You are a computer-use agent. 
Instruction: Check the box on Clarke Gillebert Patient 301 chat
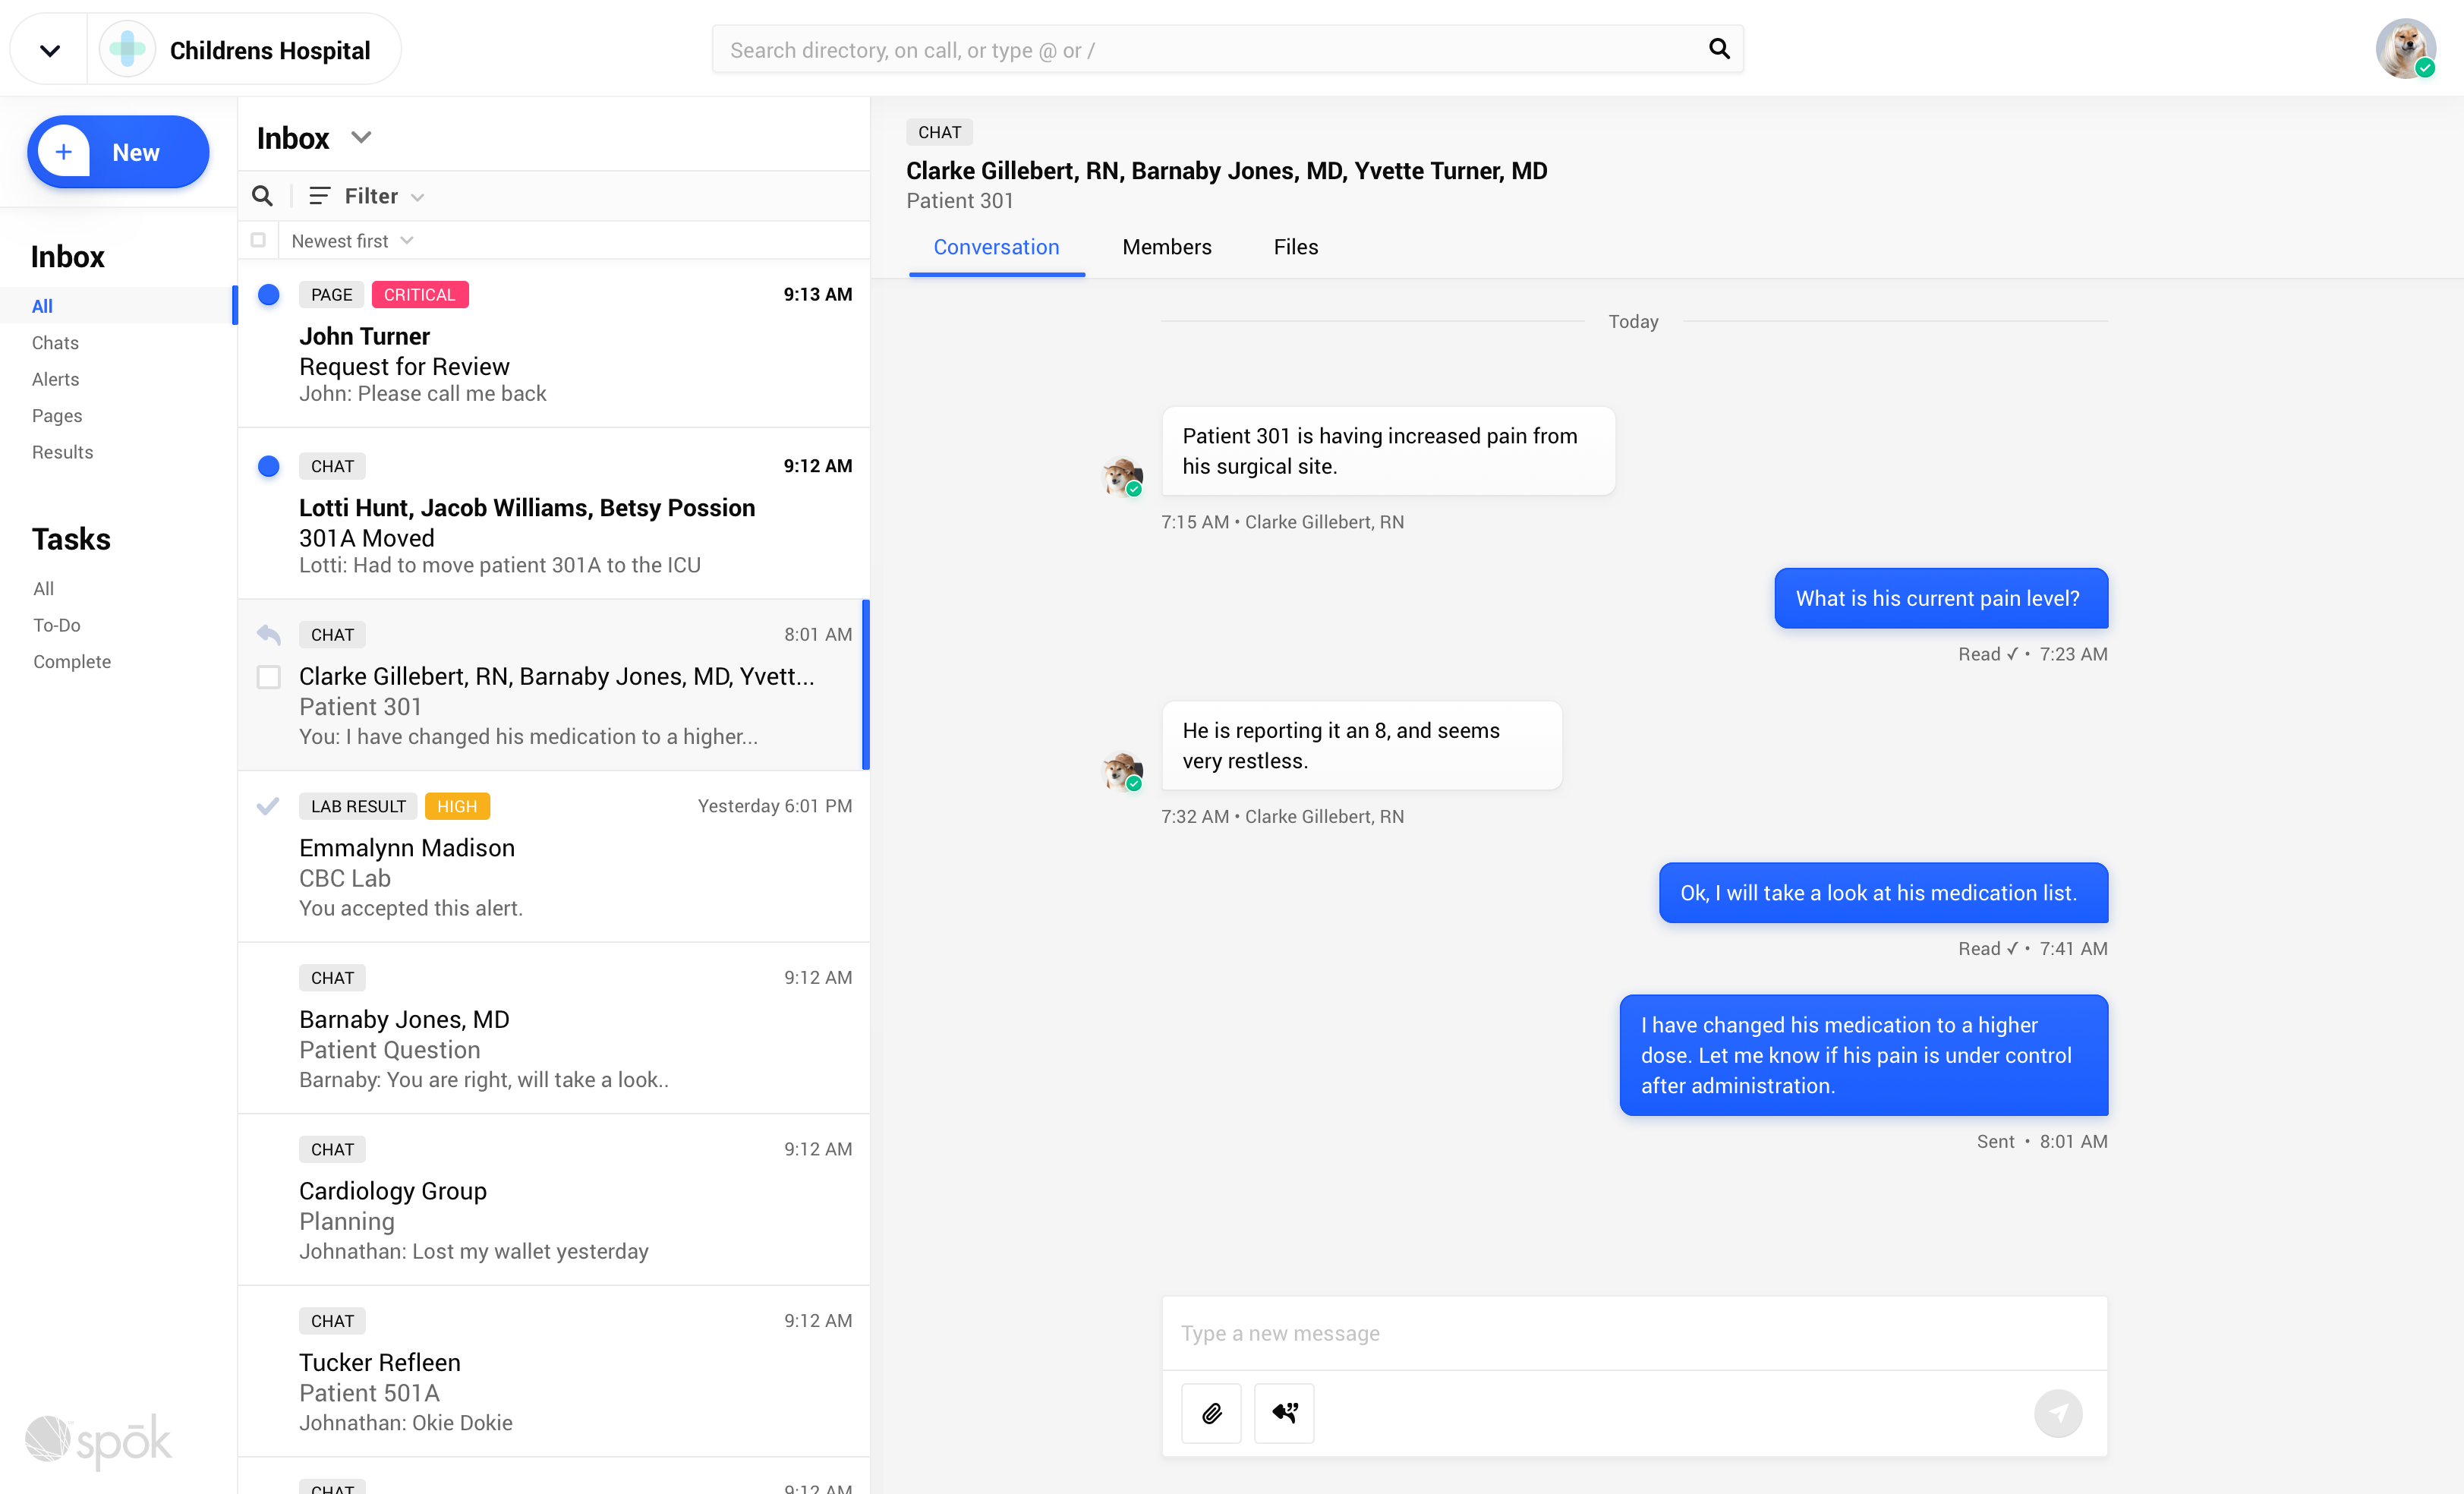pyautogui.click(x=268, y=677)
